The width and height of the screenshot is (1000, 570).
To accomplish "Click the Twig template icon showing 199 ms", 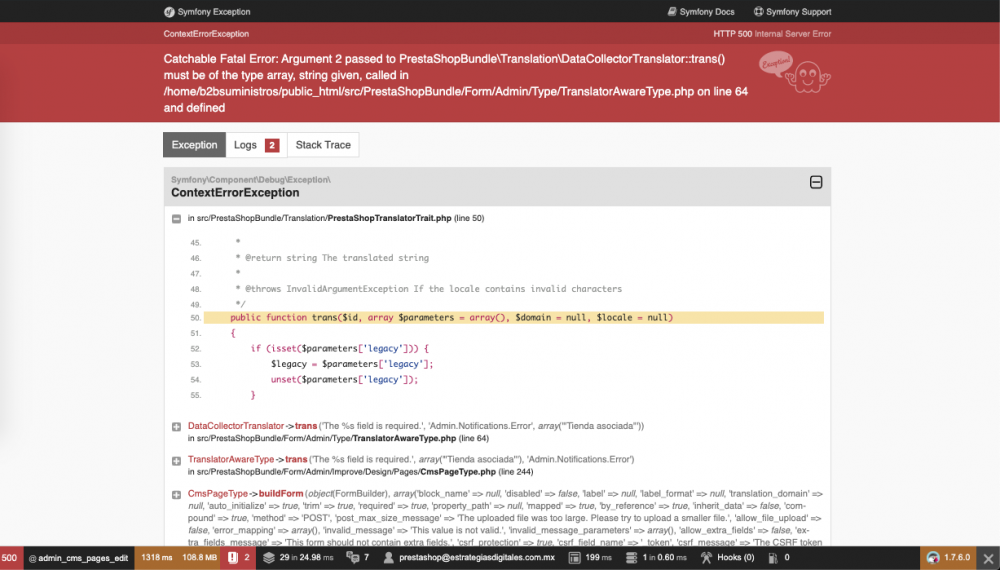I will coord(574,557).
